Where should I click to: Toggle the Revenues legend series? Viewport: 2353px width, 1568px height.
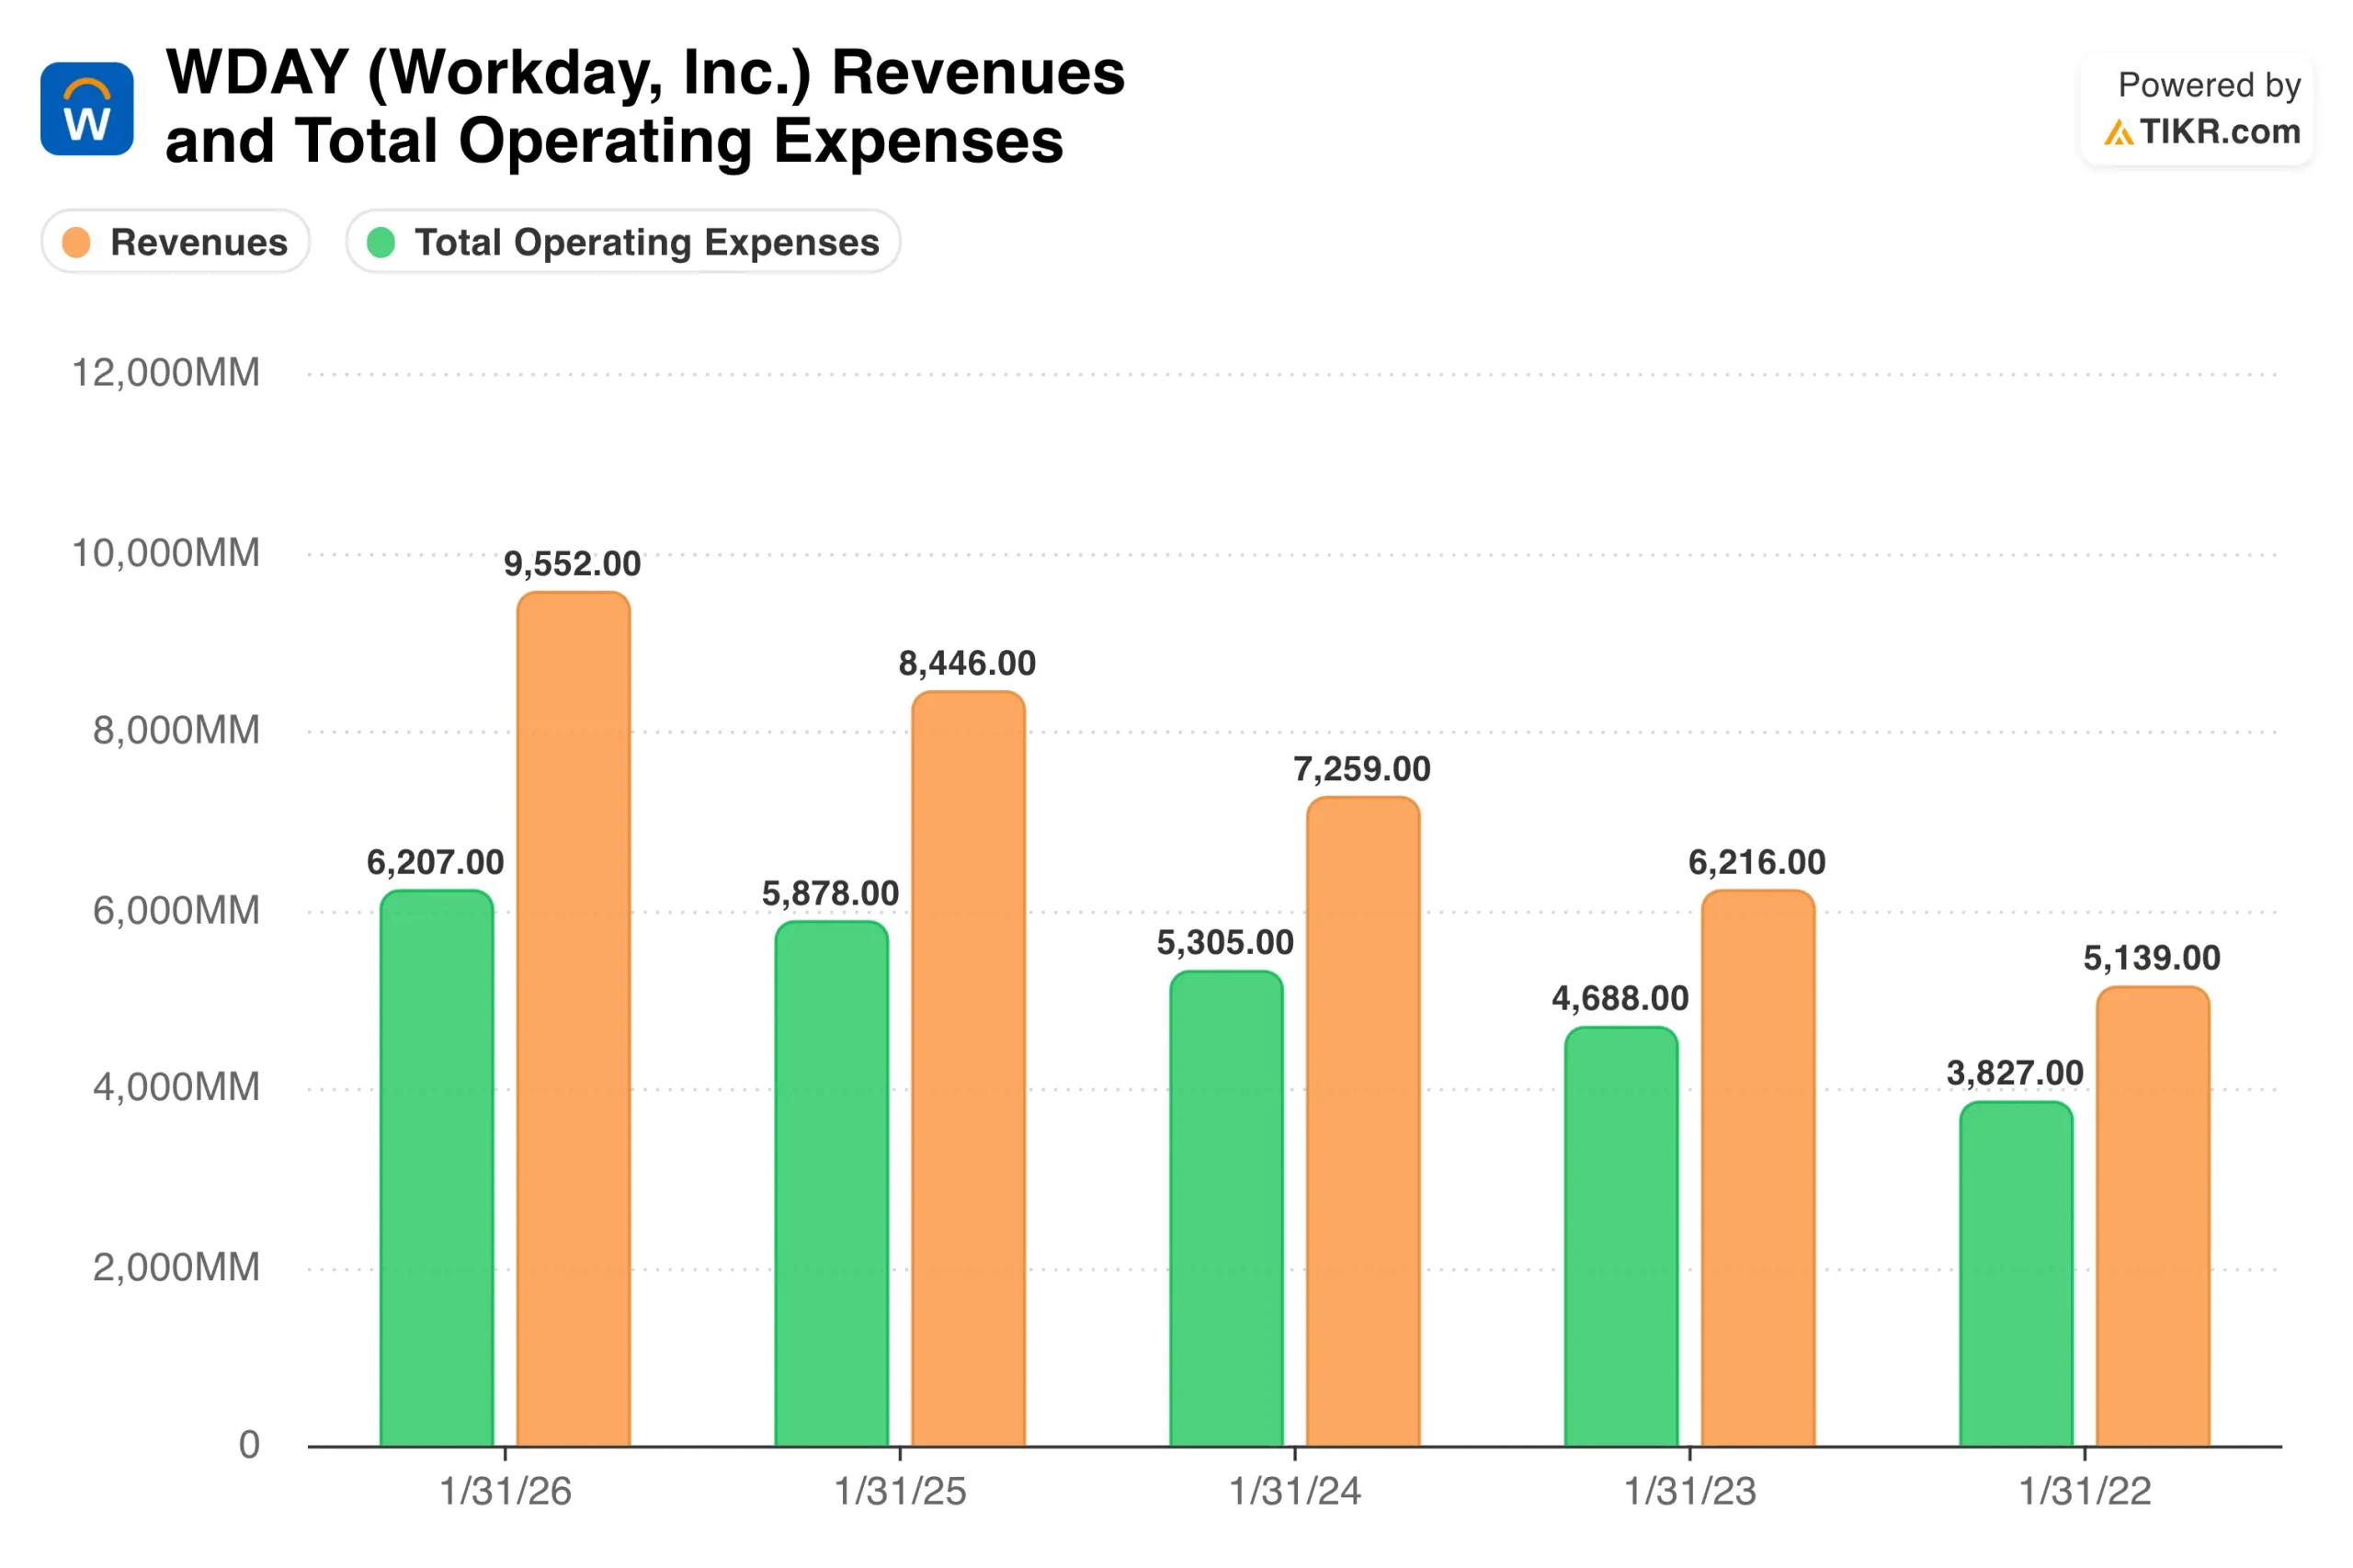(x=176, y=242)
